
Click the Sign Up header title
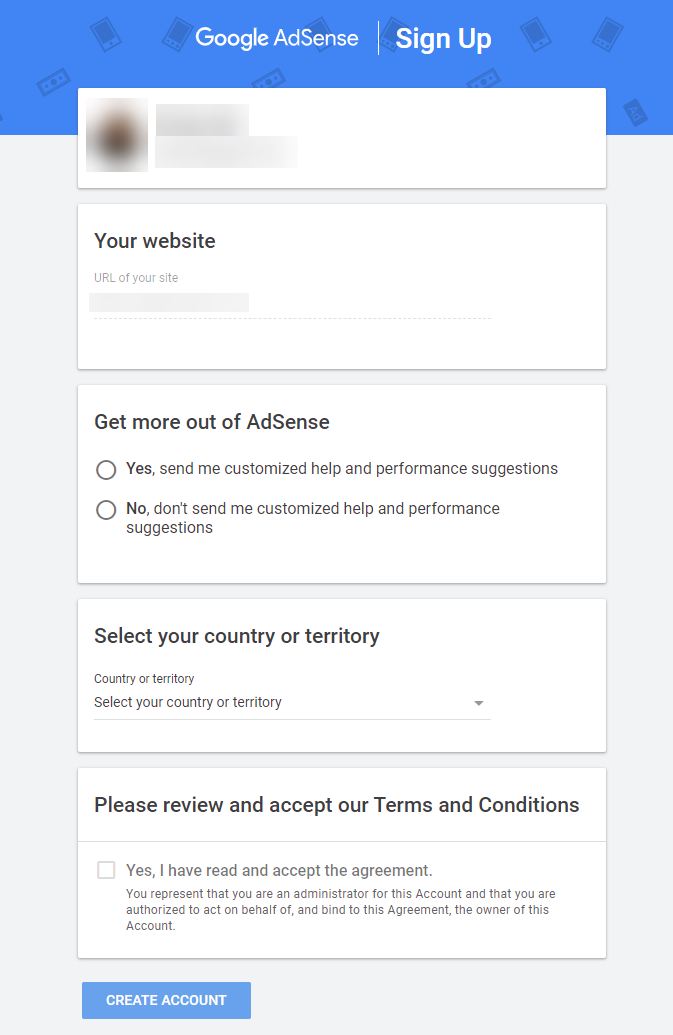click(443, 39)
